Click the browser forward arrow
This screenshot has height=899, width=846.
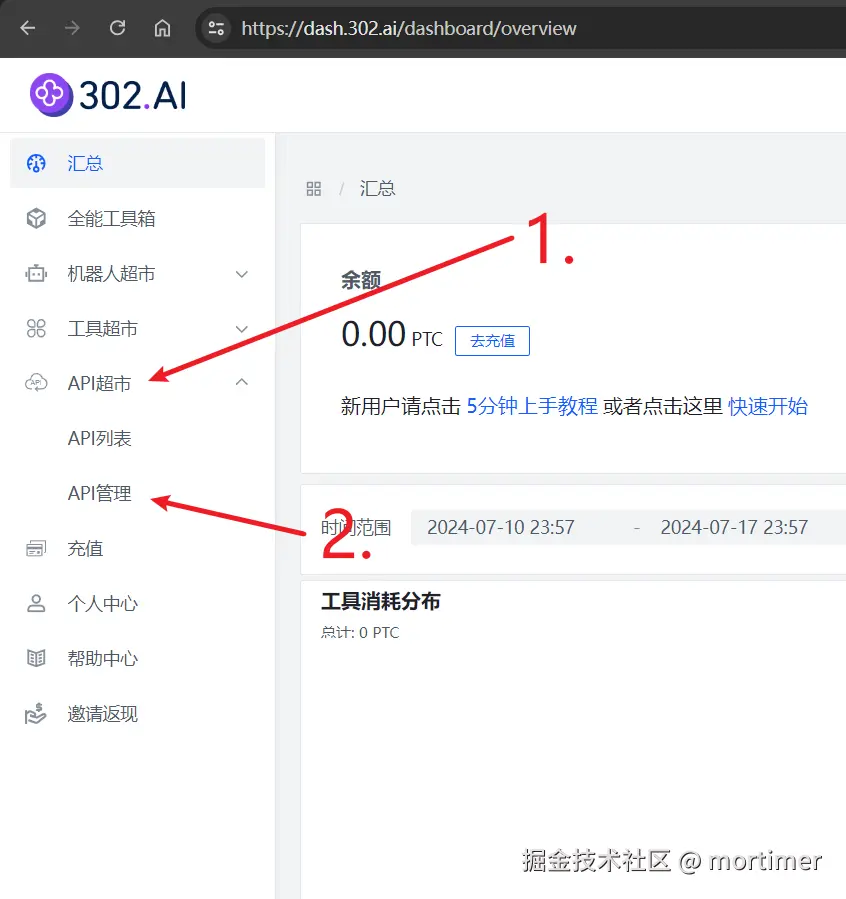click(72, 28)
